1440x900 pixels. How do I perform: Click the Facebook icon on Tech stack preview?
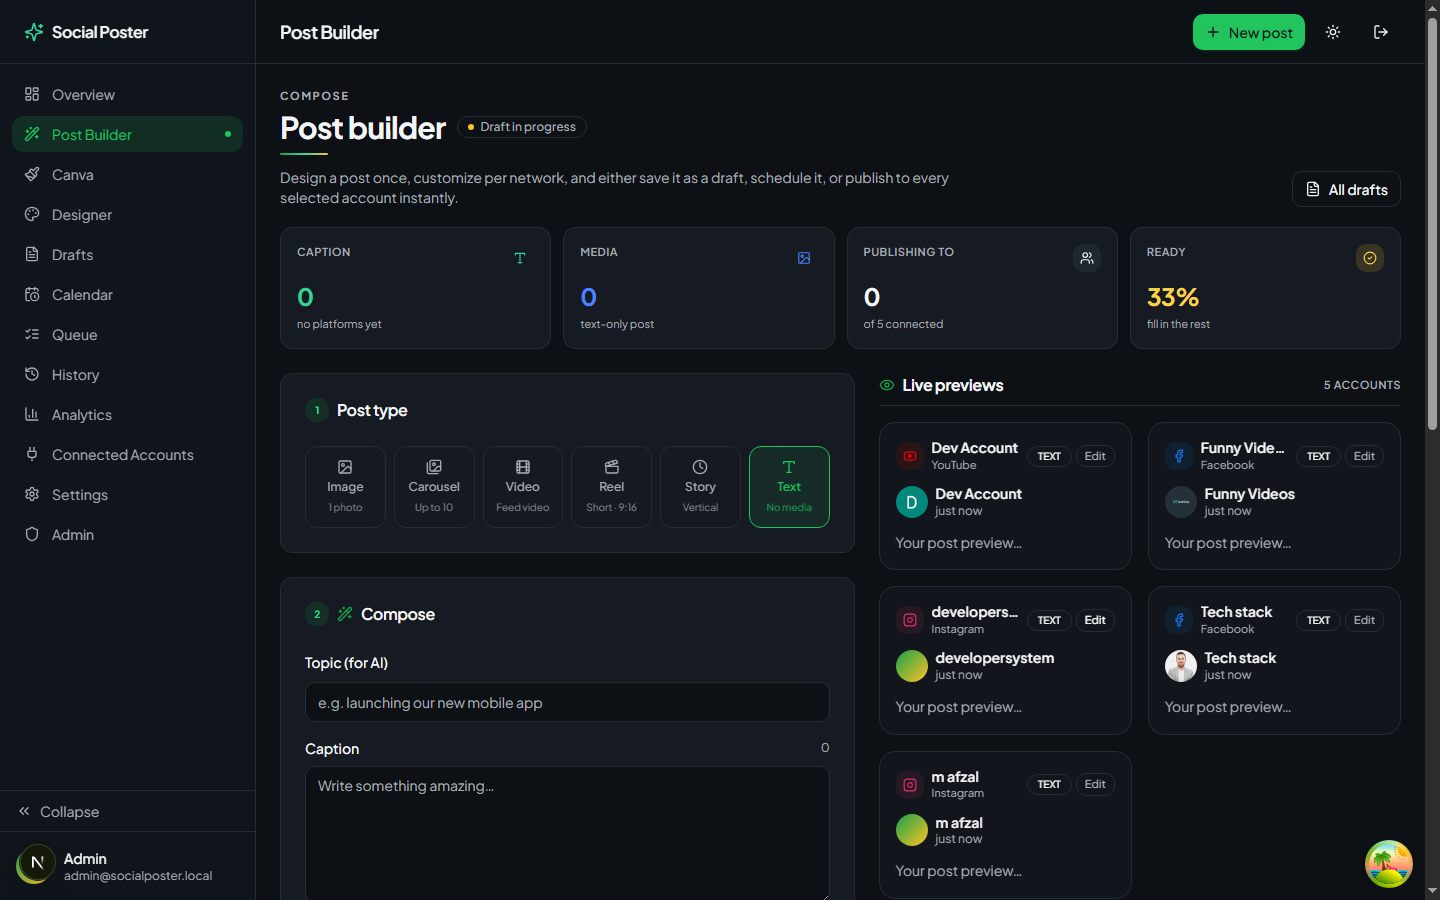tap(1179, 620)
